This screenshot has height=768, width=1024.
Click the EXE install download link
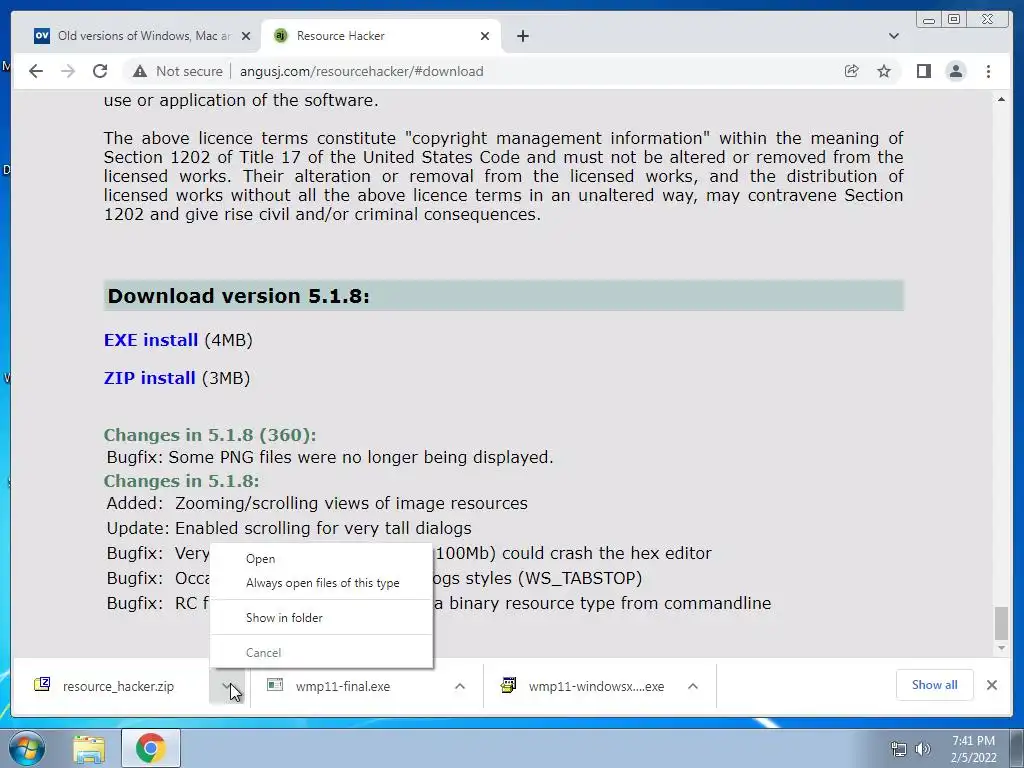tap(151, 340)
